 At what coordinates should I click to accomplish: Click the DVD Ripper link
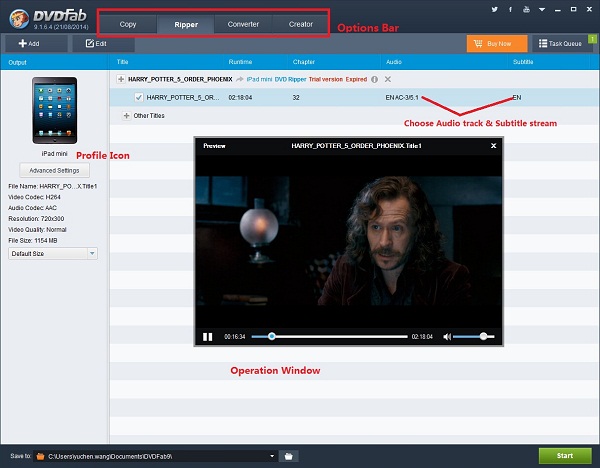pos(290,79)
